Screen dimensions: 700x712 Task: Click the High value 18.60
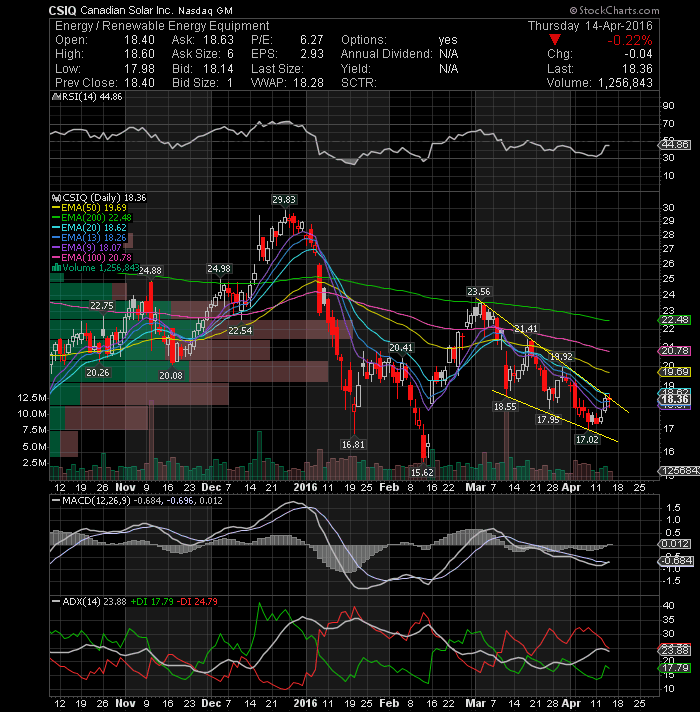click(139, 54)
